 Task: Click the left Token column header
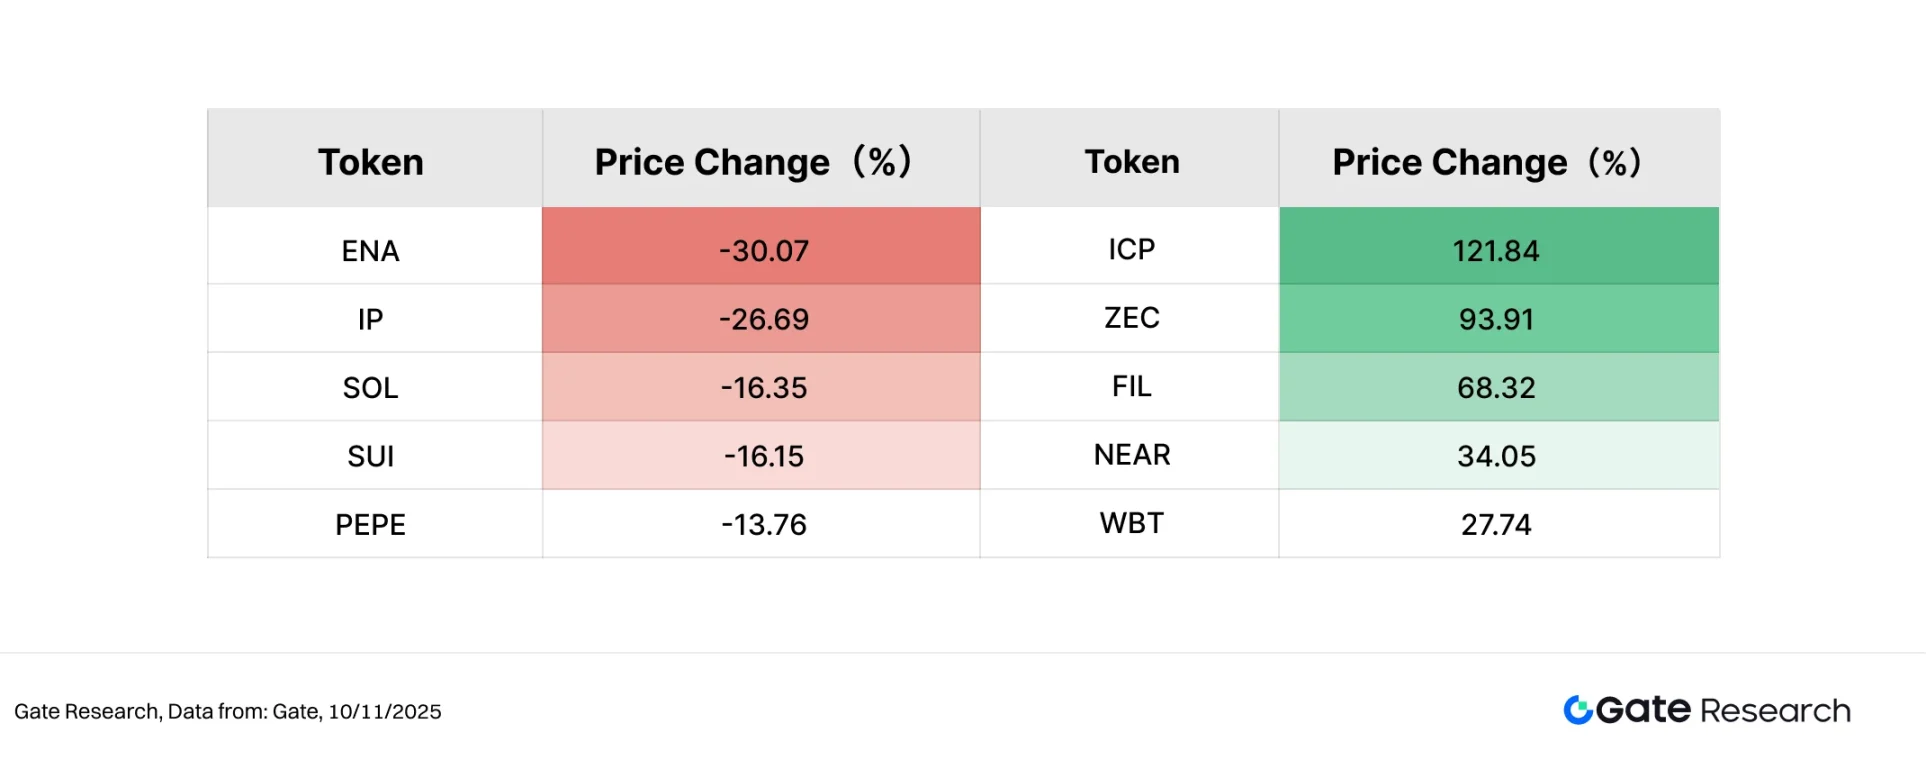tap(371, 162)
